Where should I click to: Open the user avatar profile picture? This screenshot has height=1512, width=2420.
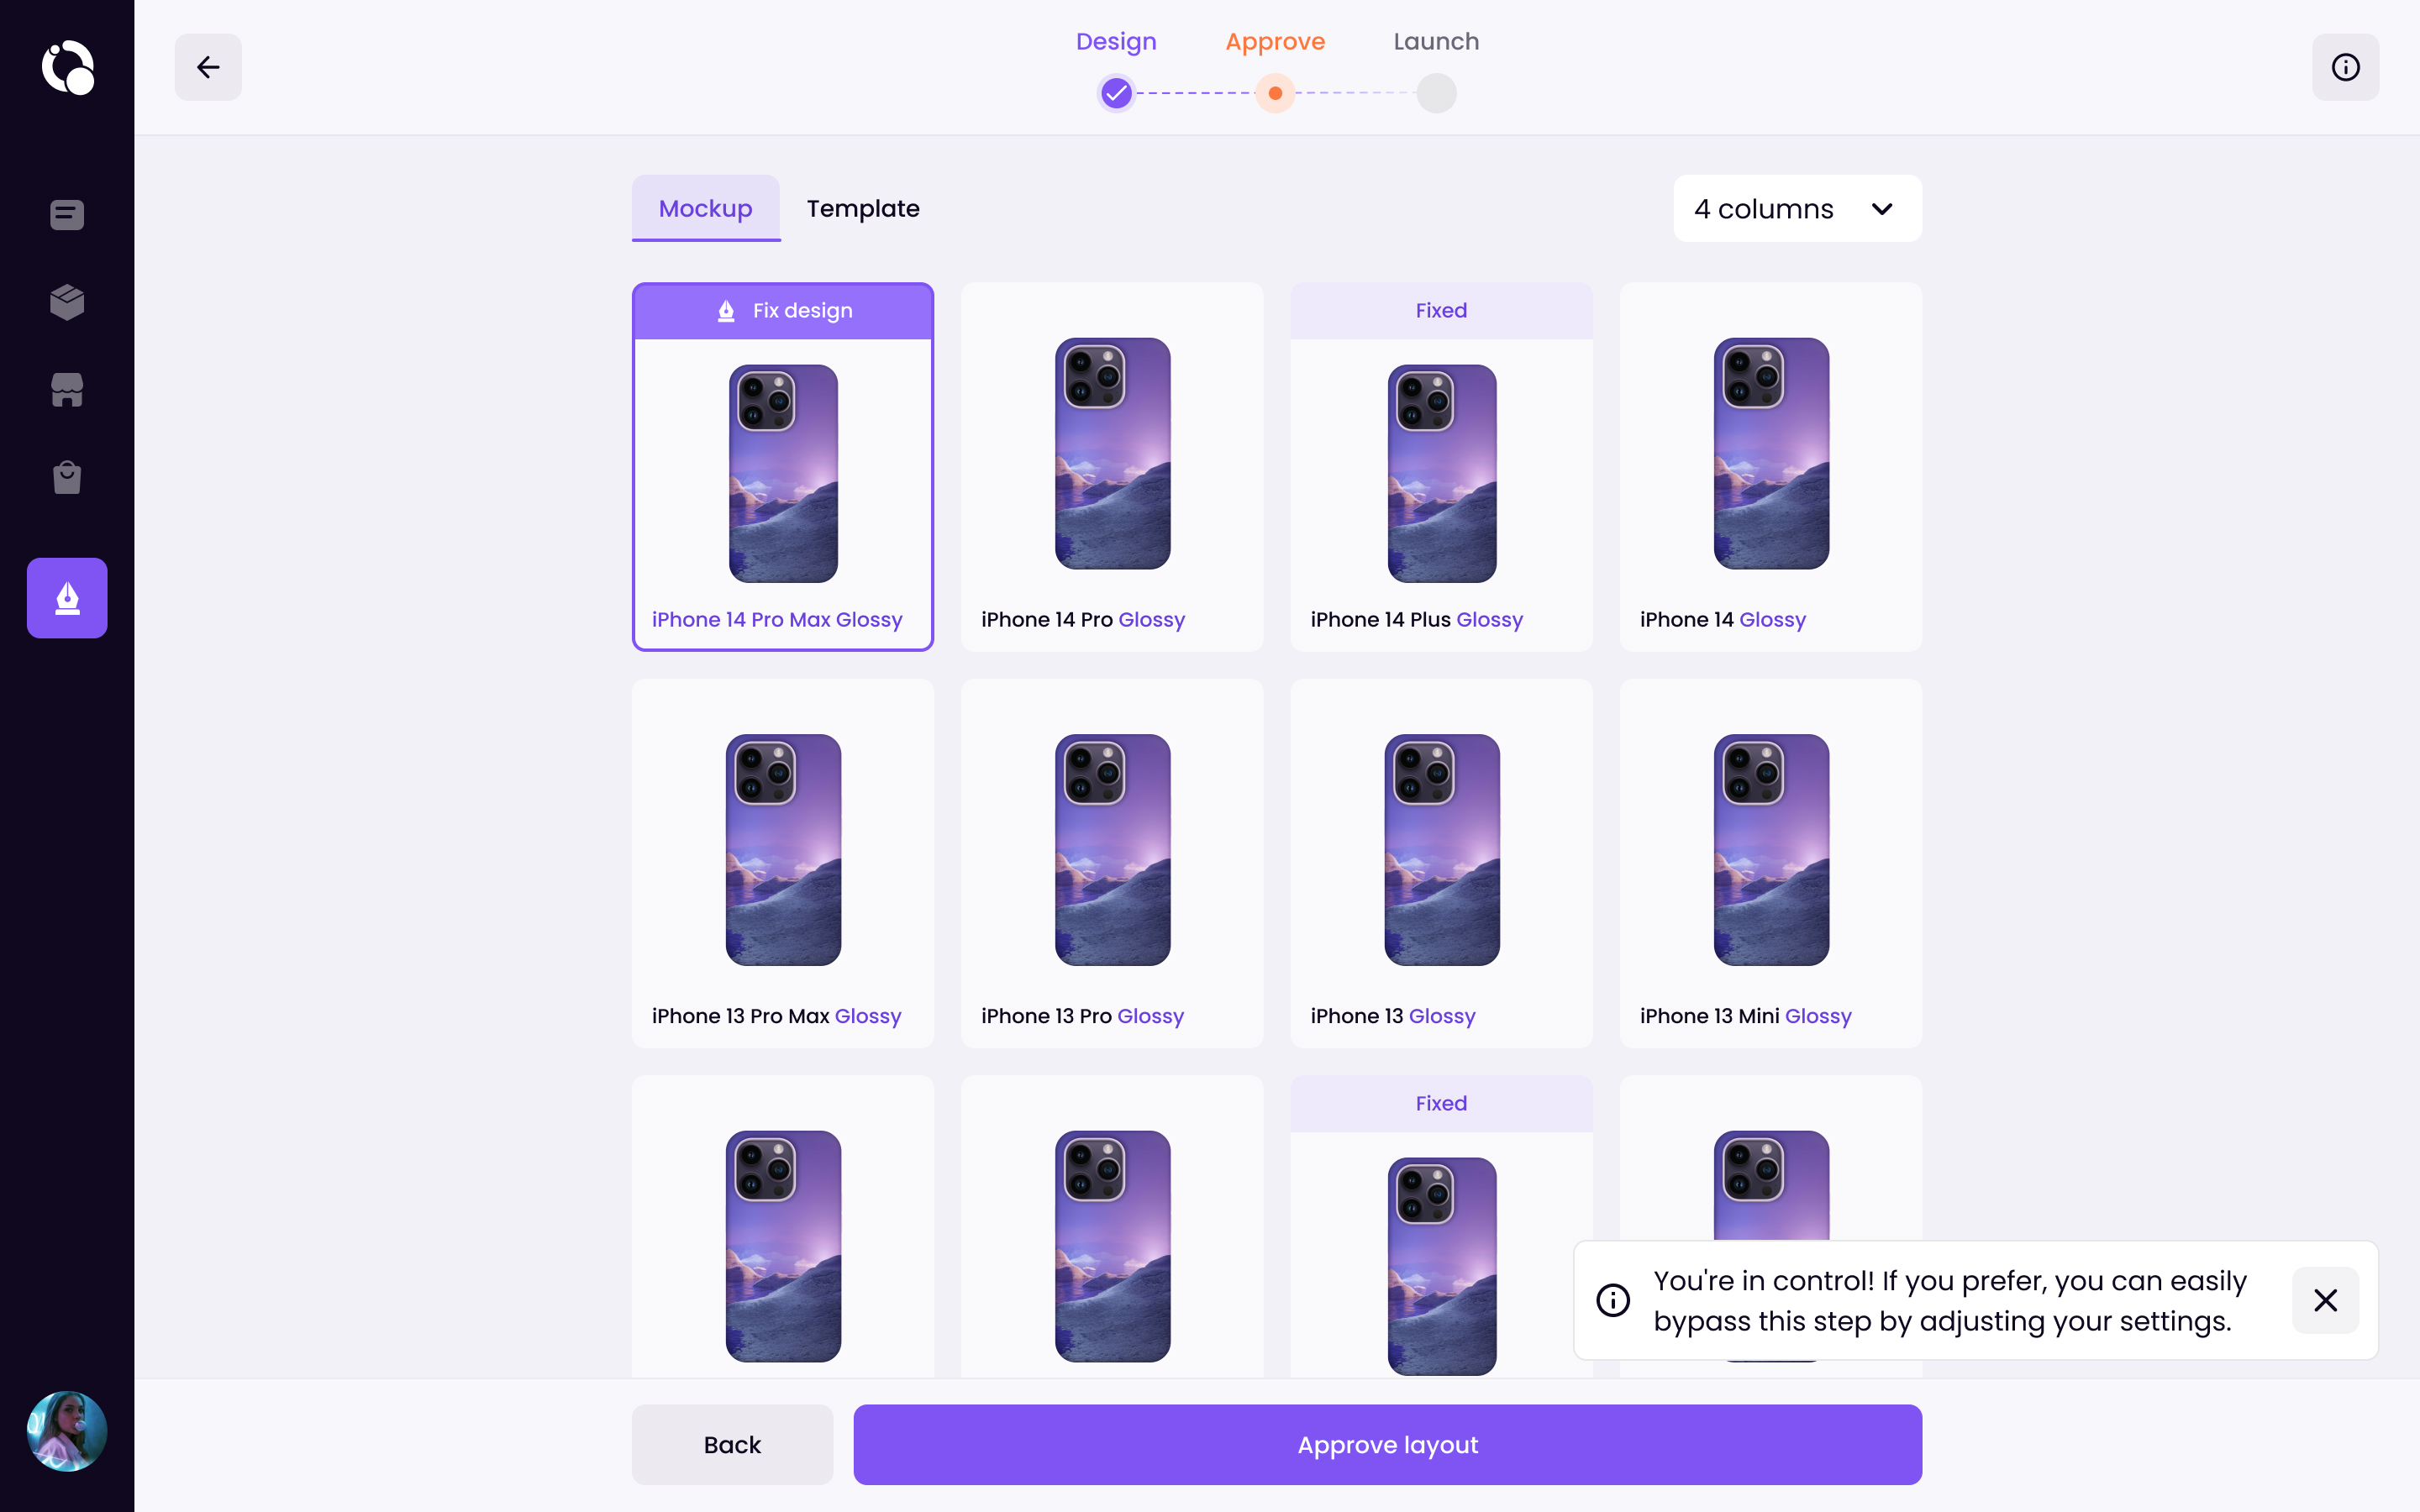pos(67,1431)
